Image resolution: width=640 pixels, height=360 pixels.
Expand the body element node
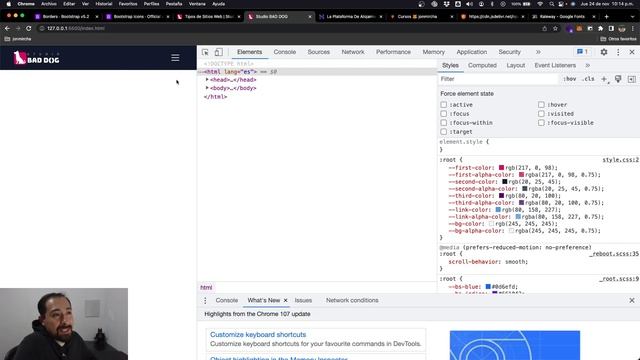[x=207, y=88]
